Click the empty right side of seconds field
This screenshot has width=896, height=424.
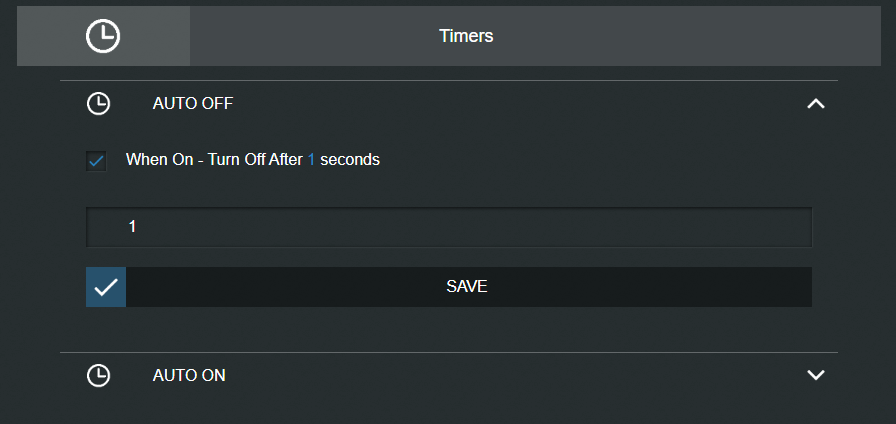[x=629, y=227]
